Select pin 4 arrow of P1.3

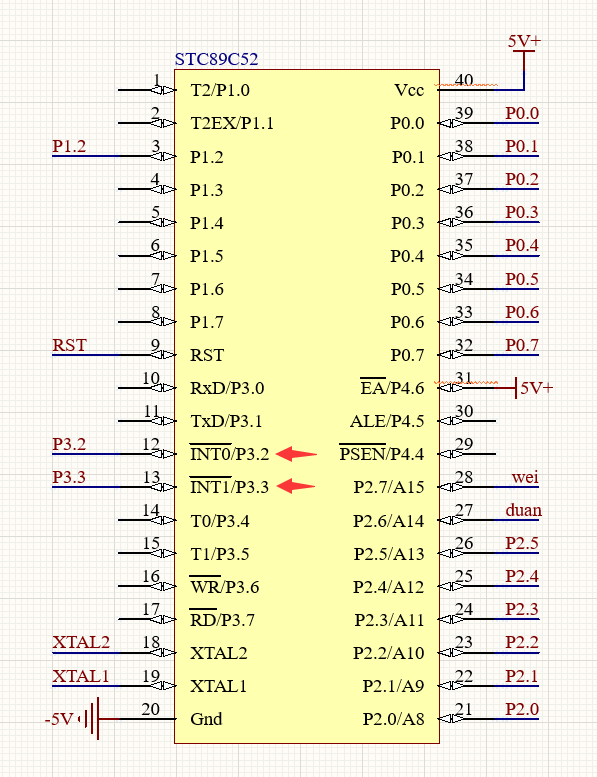(x=163, y=189)
